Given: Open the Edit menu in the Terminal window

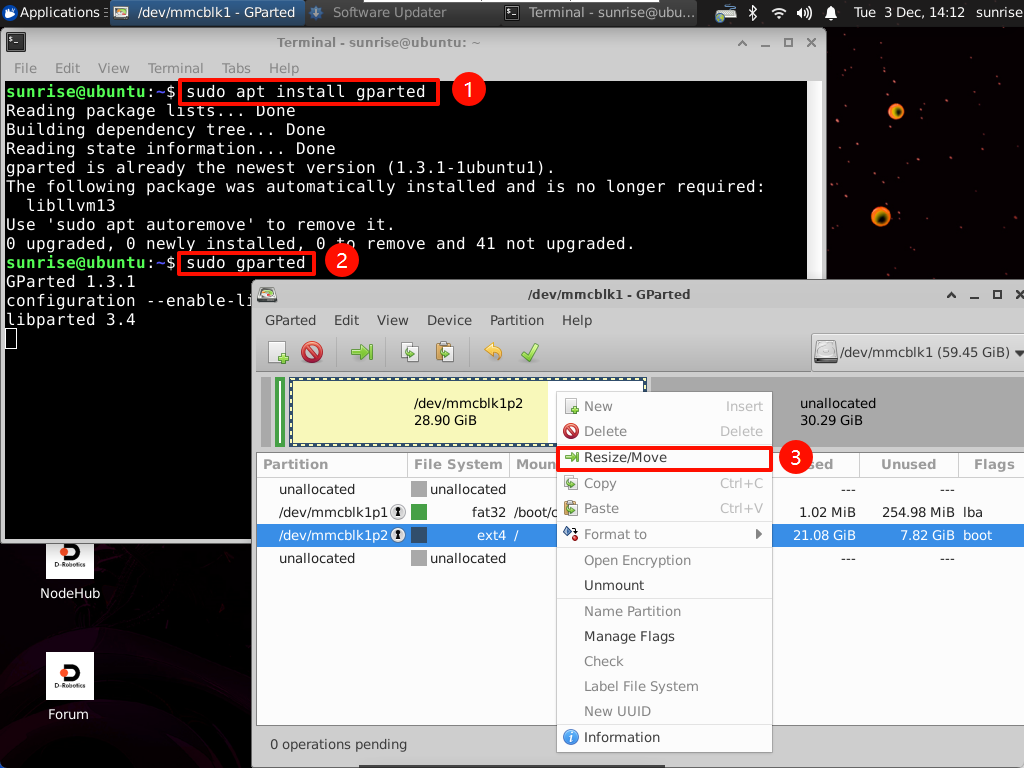Looking at the screenshot, I should (x=67, y=69).
